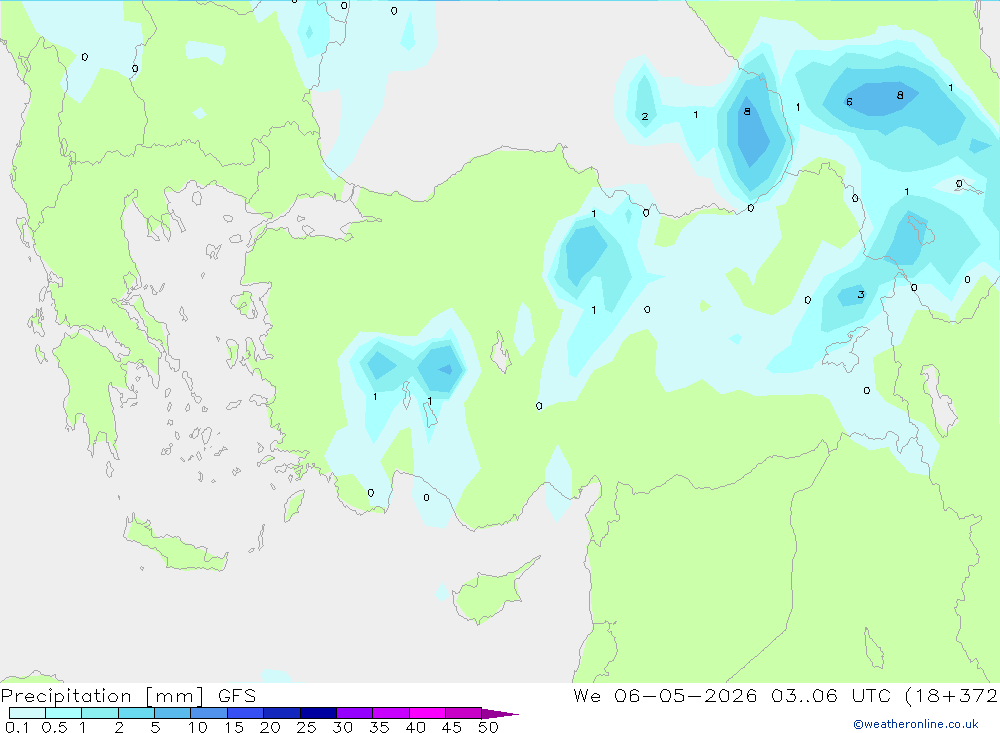Select the 25–30 mm navy legend swatch

[x=318, y=713]
